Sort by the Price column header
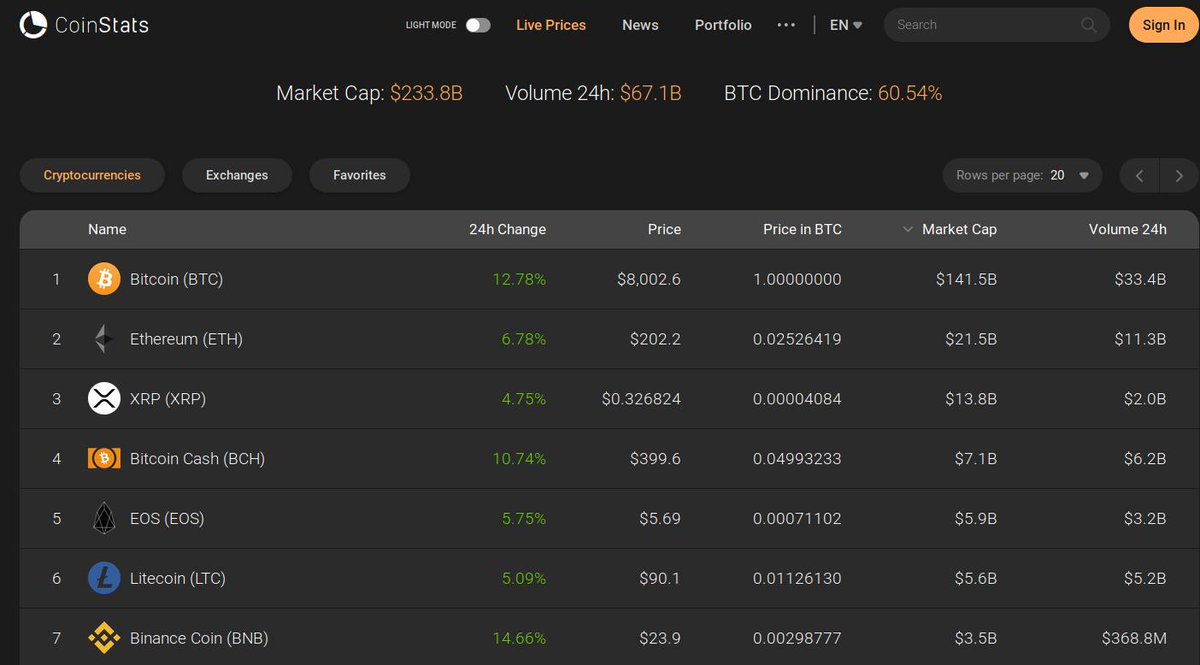This screenshot has width=1200, height=665. pyautogui.click(x=664, y=229)
